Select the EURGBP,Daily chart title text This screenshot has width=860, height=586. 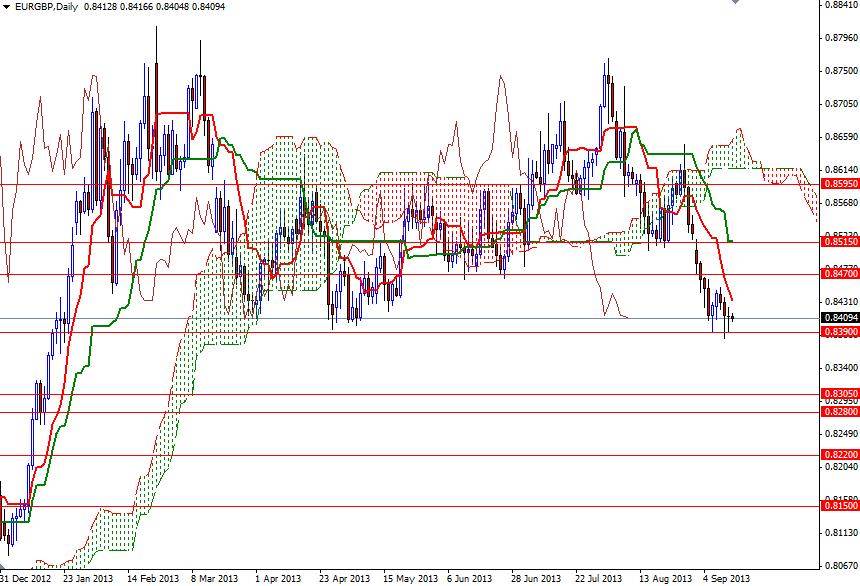pos(46,7)
